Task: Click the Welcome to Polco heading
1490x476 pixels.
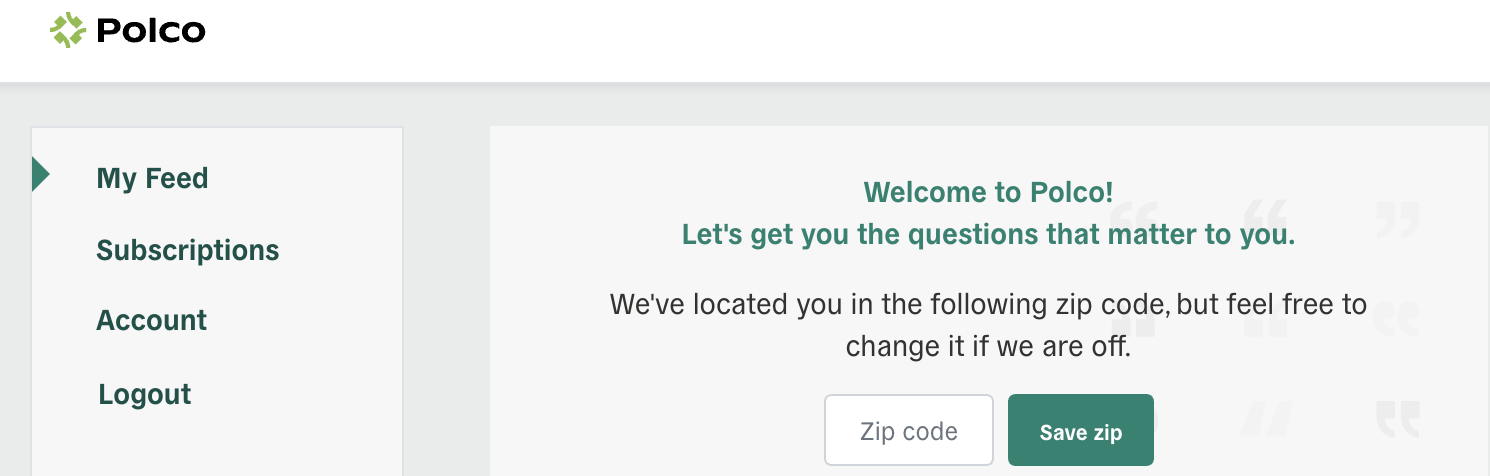Action: click(x=988, y=192)
